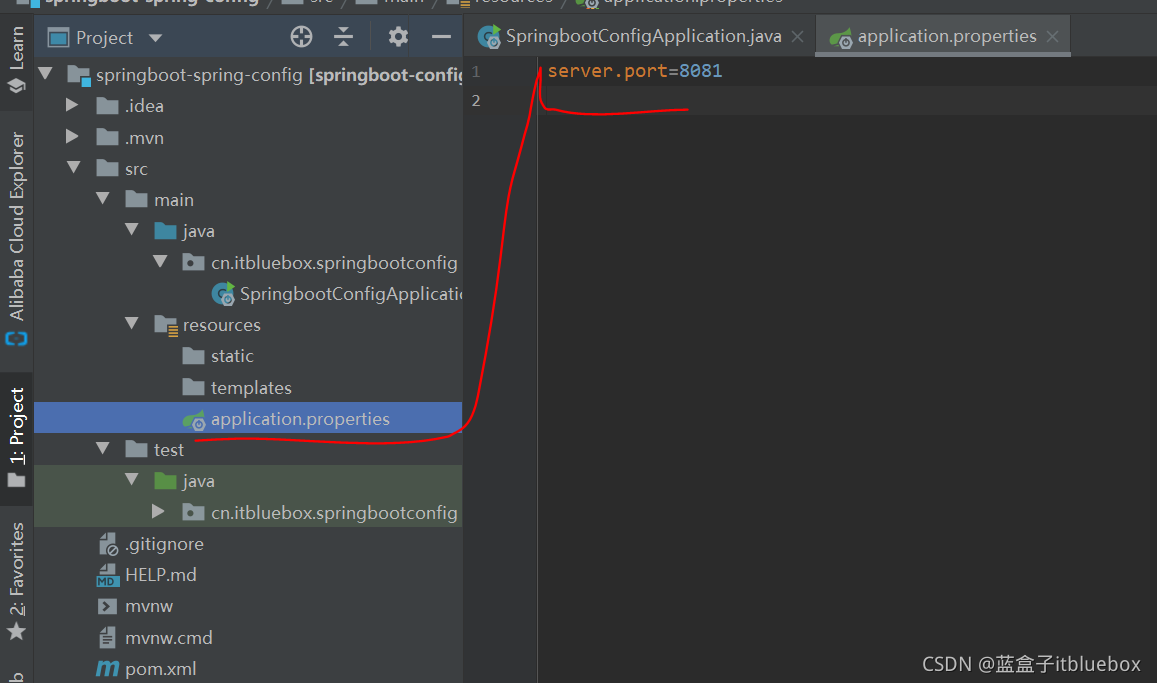Open the Learn tool window
This screenshot has height=683, width=1157.
pyautogui.click(x=16, y=60)
